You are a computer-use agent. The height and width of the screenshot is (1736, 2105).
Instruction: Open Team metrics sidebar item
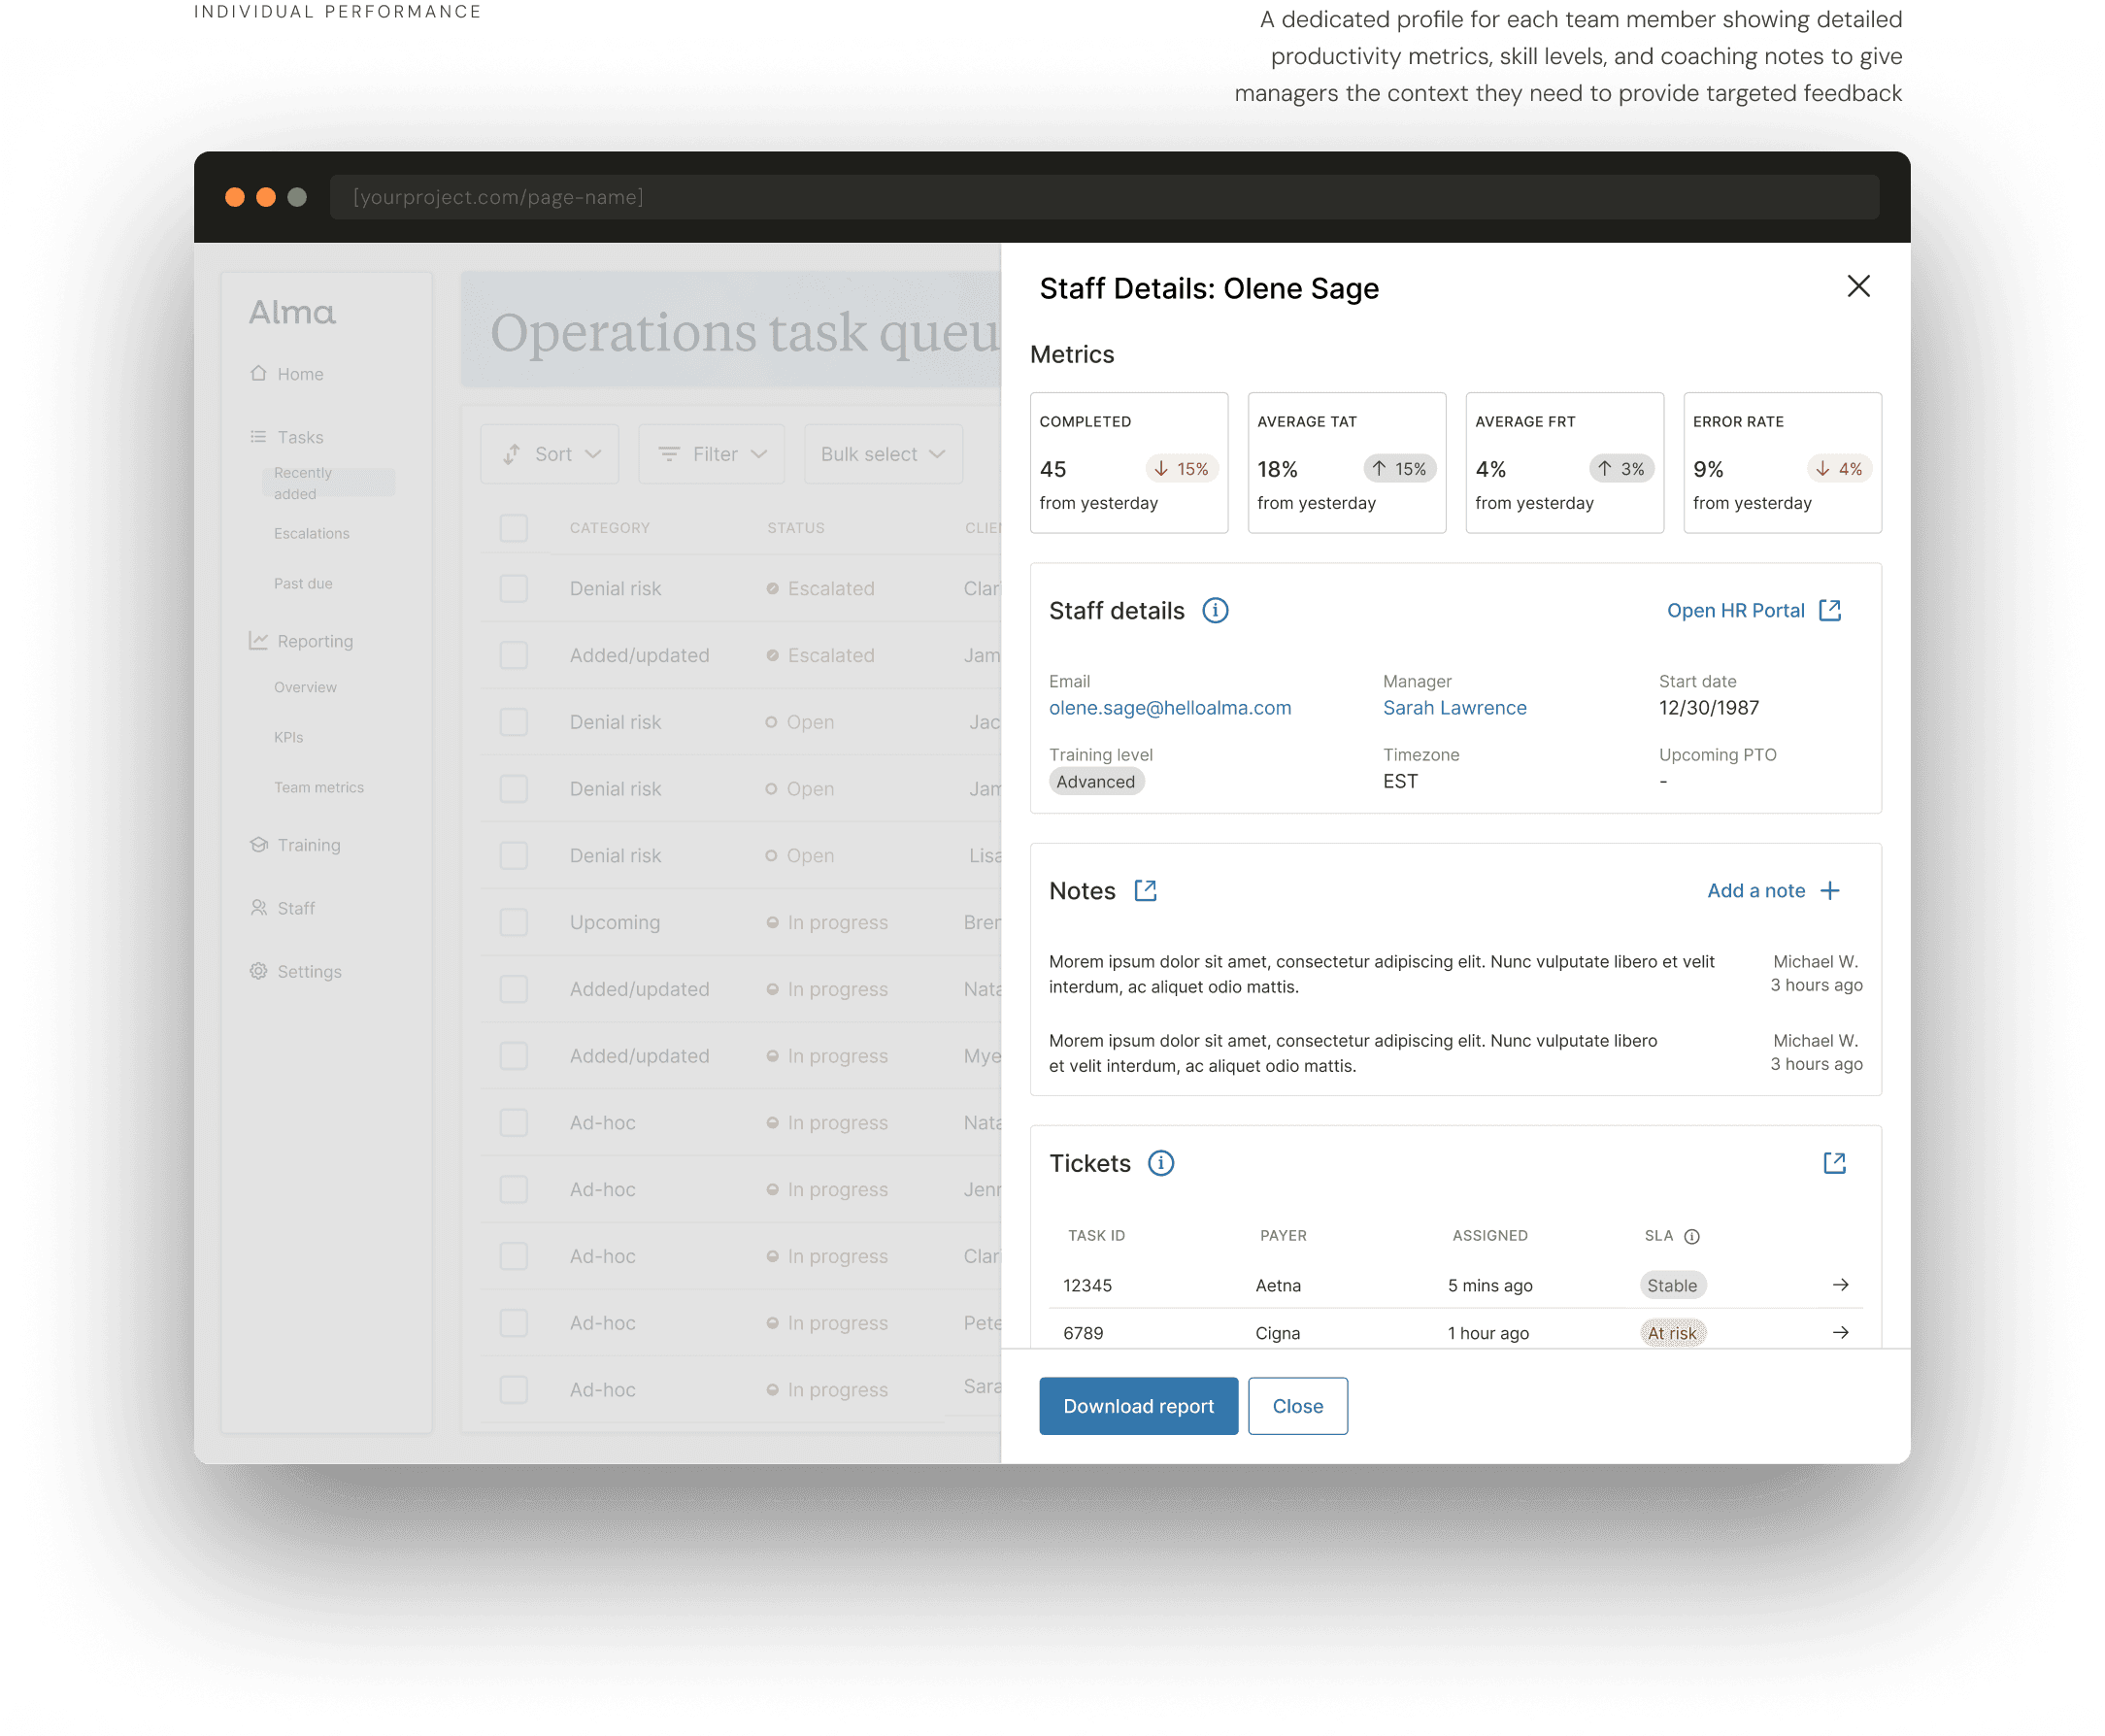pyautogui.click(x=319, y=787)
